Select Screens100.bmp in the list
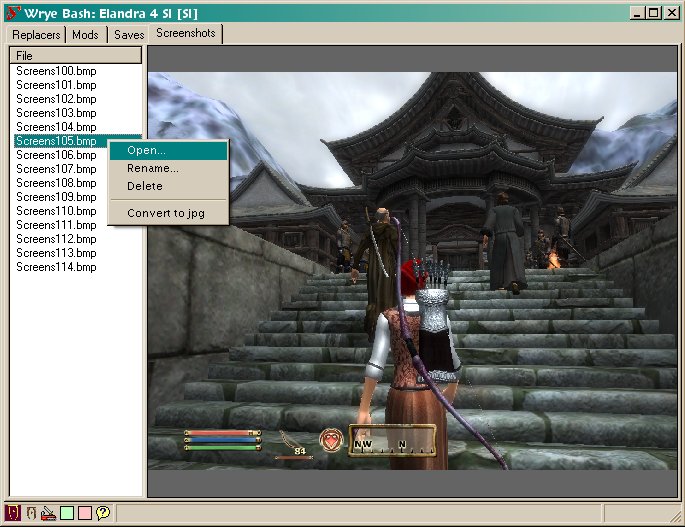 click(x=56, y=71)
